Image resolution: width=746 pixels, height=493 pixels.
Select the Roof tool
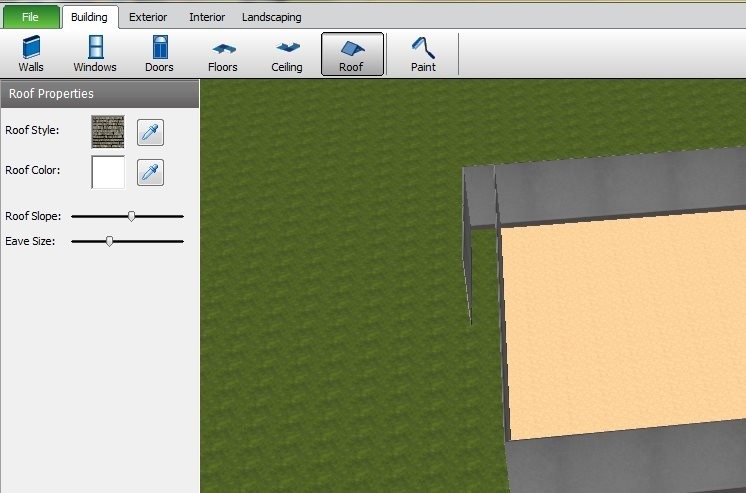click(352, 54)
